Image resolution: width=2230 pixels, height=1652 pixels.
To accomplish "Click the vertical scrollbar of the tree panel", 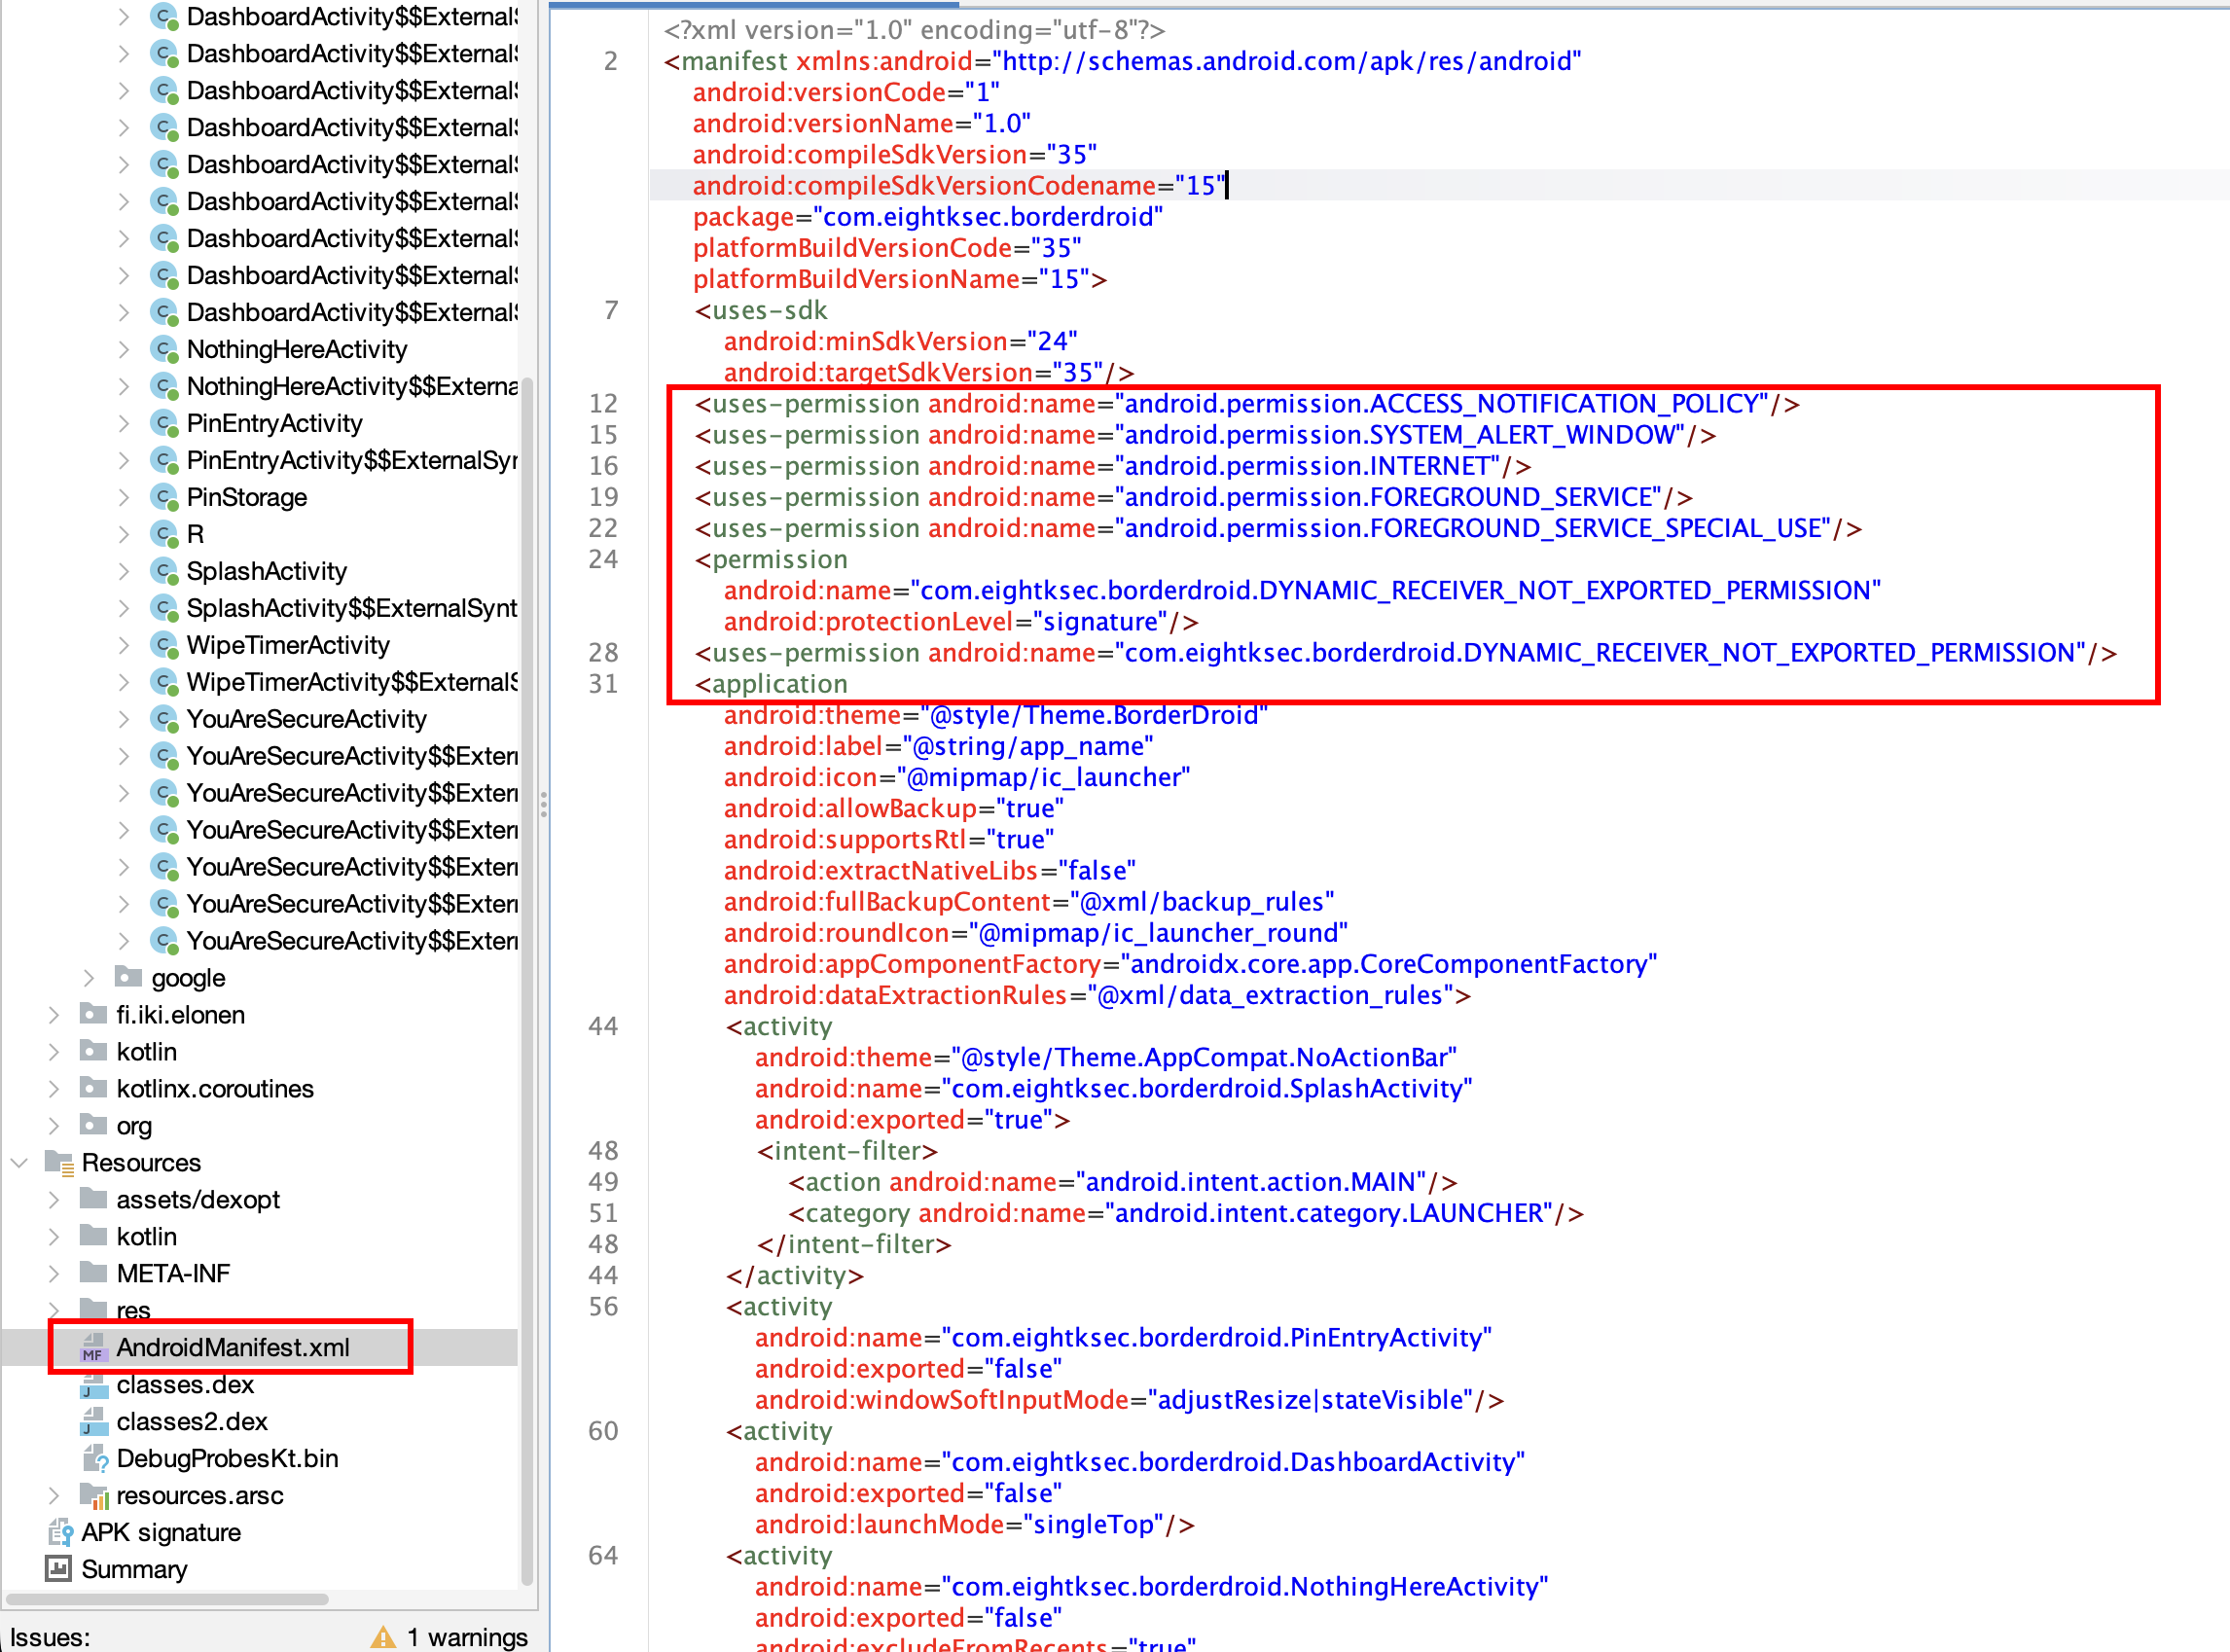I will click(x=527, y=980).
